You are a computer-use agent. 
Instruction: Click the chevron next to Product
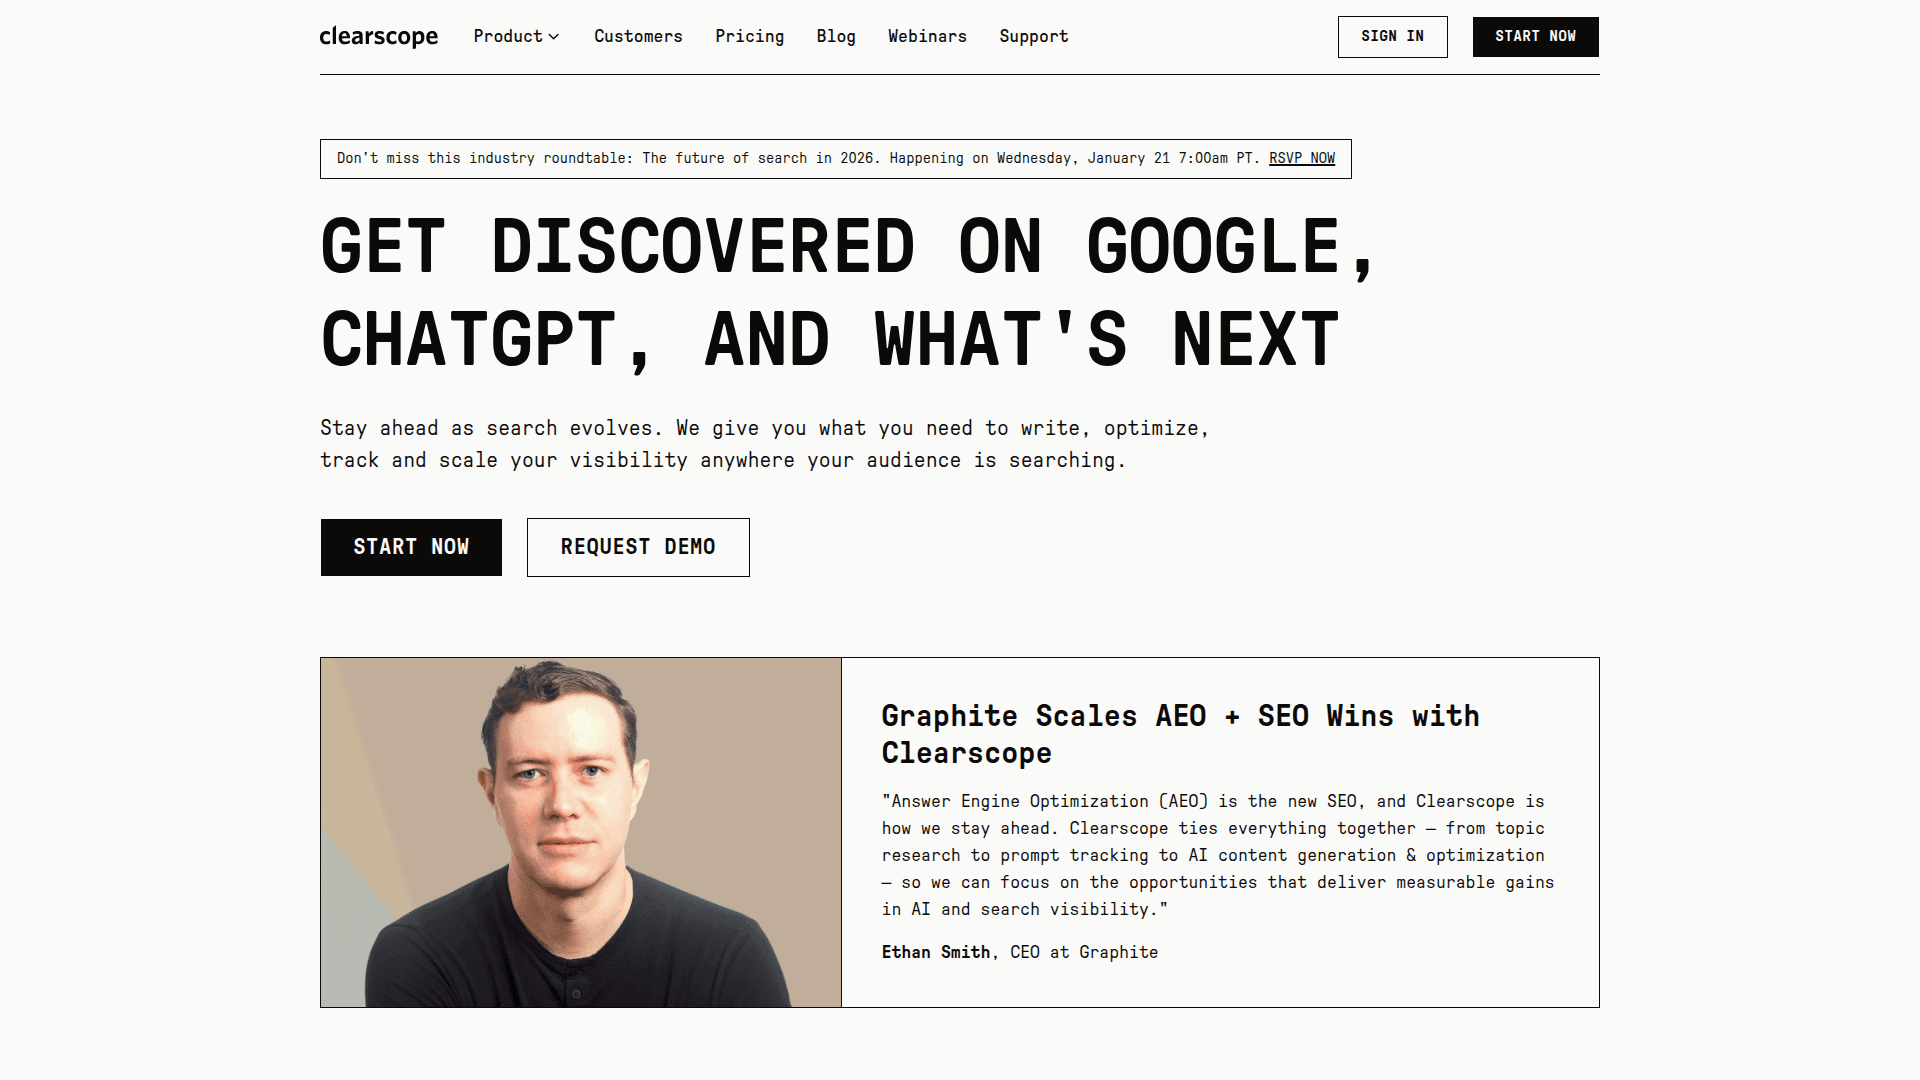554,37
